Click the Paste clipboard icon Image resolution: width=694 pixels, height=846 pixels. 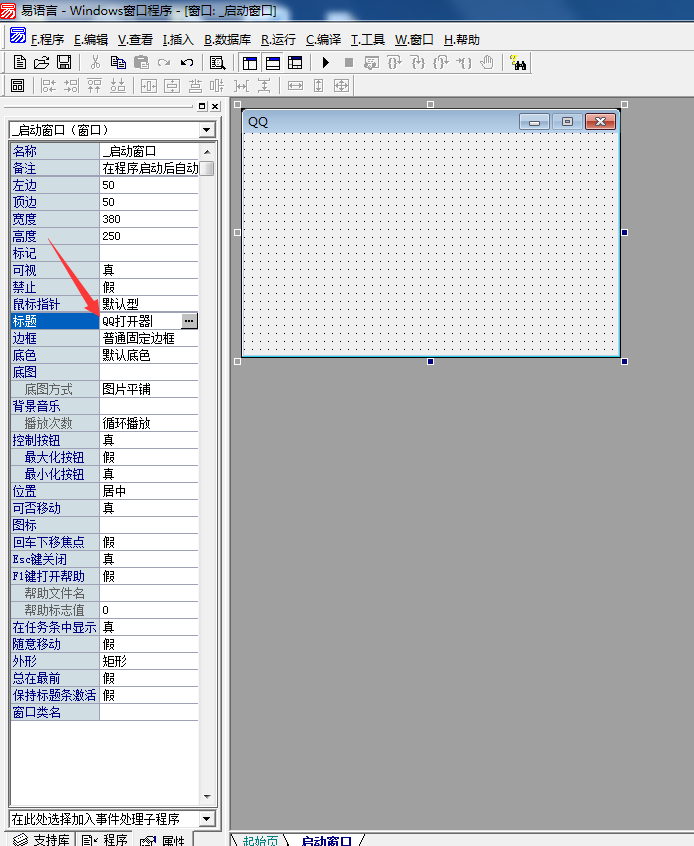click(x=141, y=63)
